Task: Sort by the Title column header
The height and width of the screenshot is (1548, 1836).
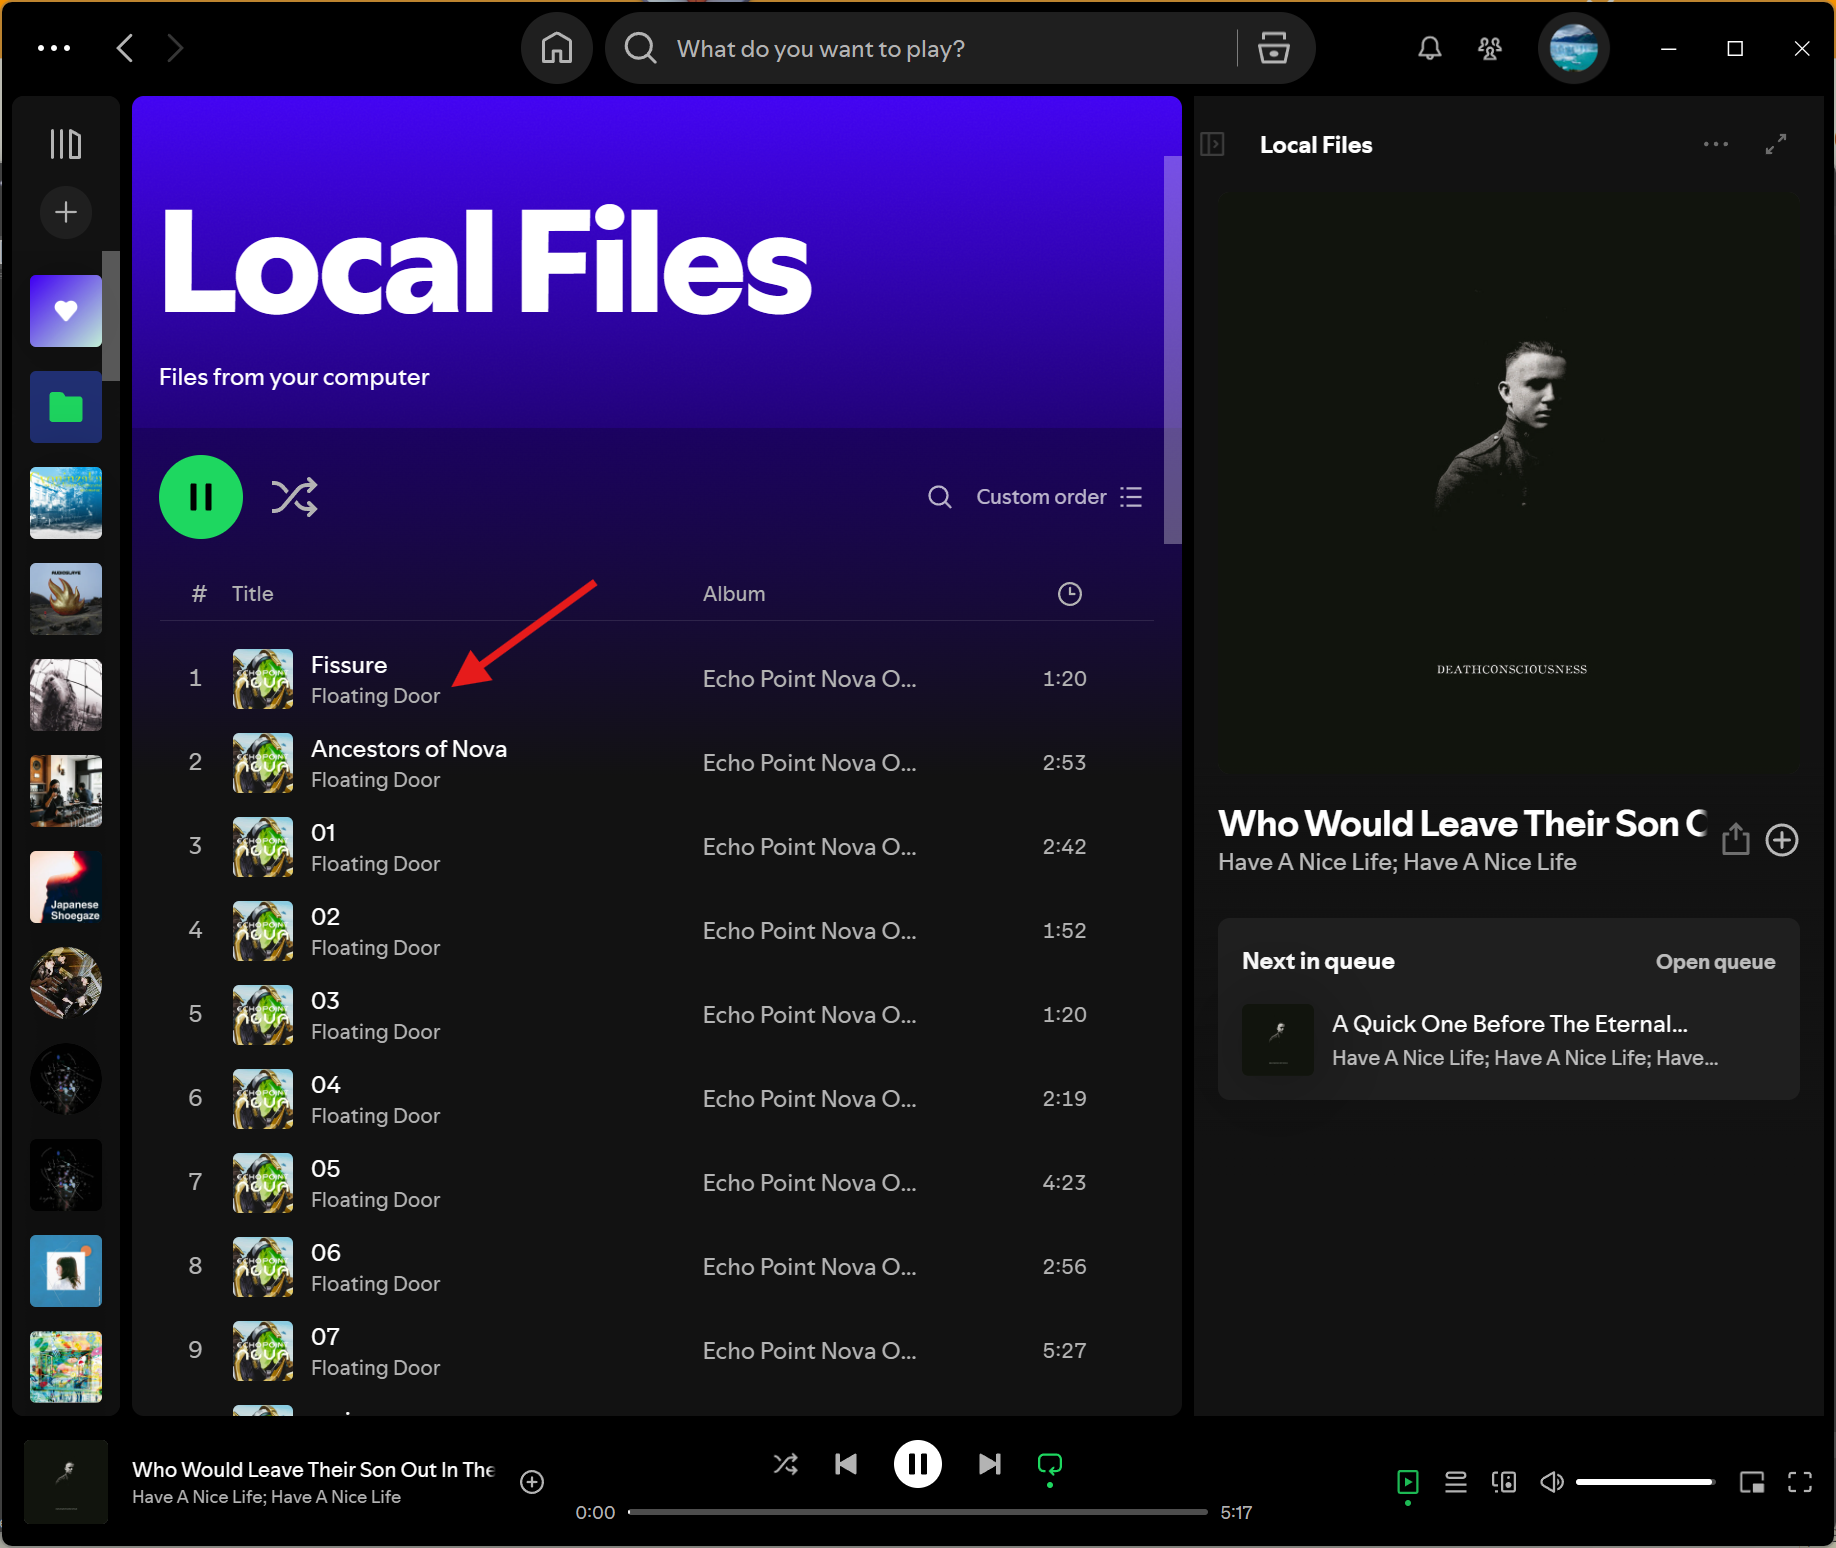Action: point(253,594)
